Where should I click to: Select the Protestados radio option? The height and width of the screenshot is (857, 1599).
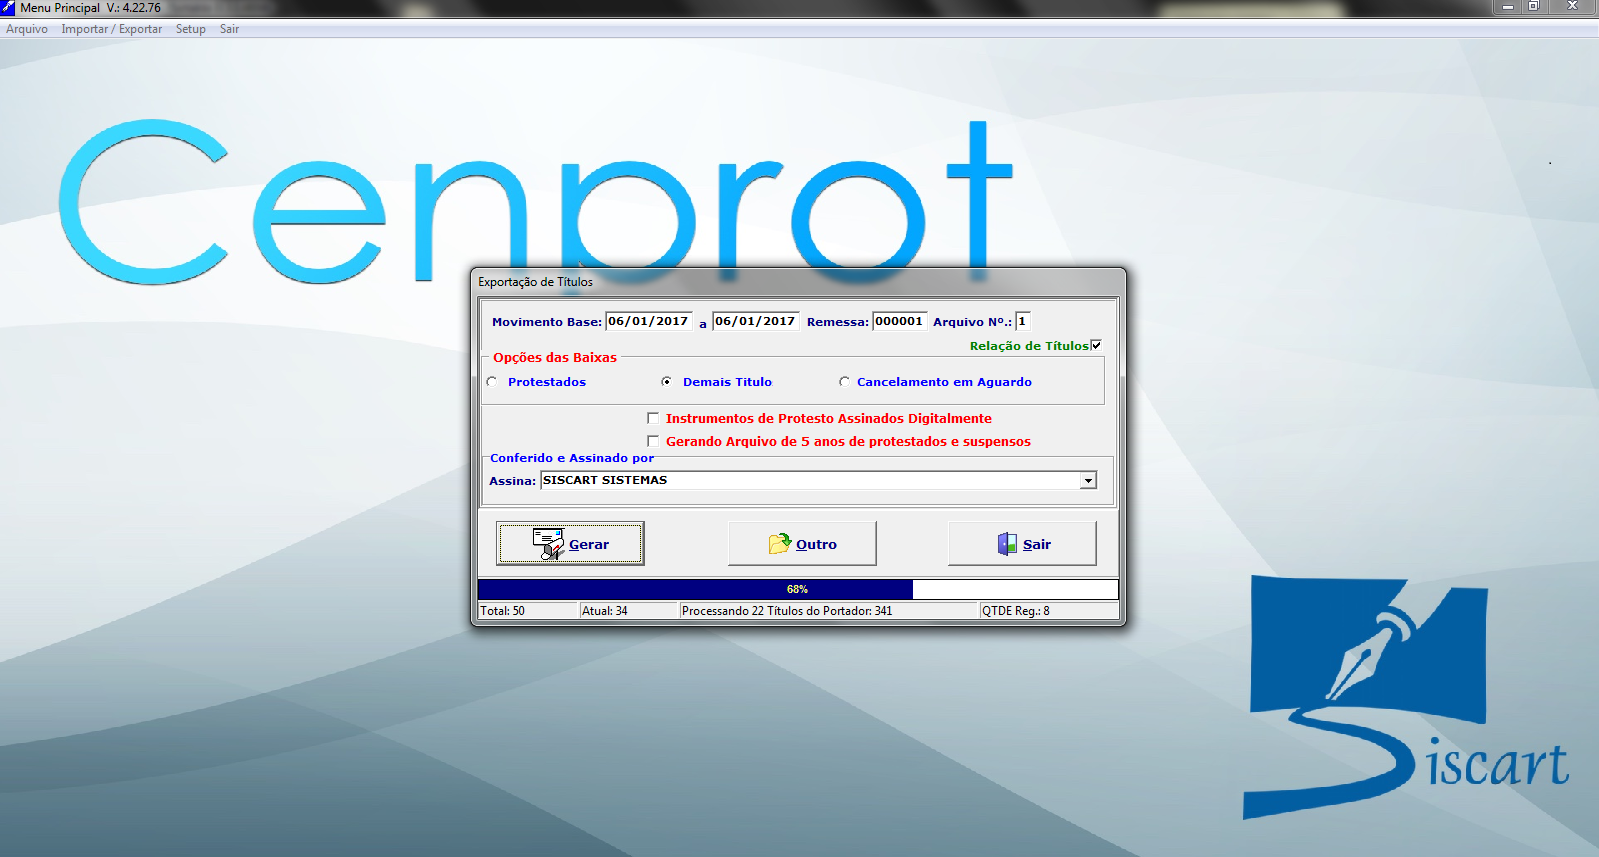click(492, 382)
